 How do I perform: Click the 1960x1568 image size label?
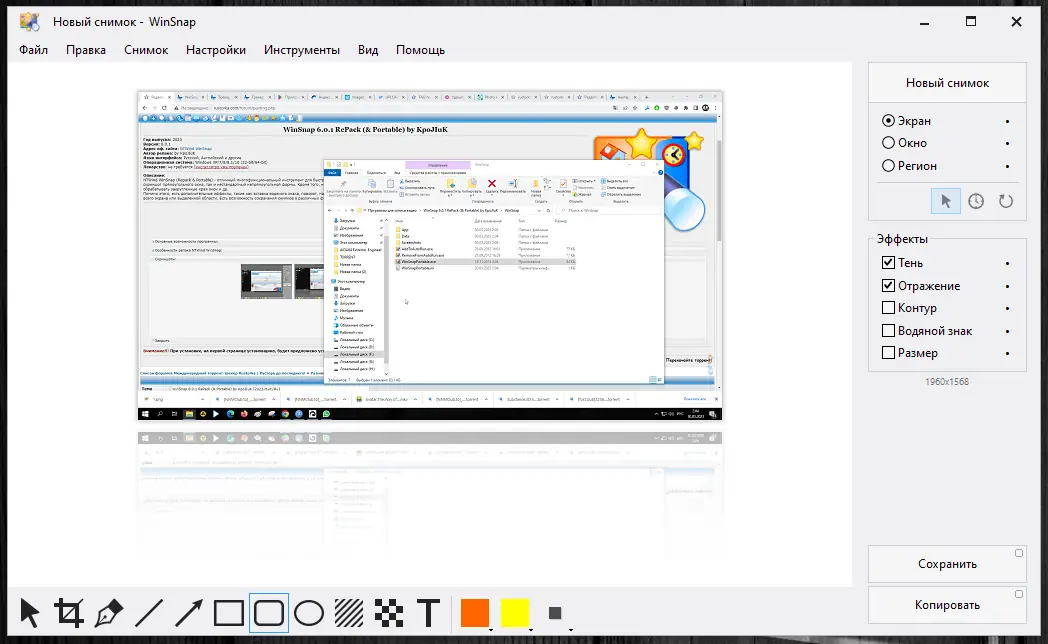tap(947, 381)
